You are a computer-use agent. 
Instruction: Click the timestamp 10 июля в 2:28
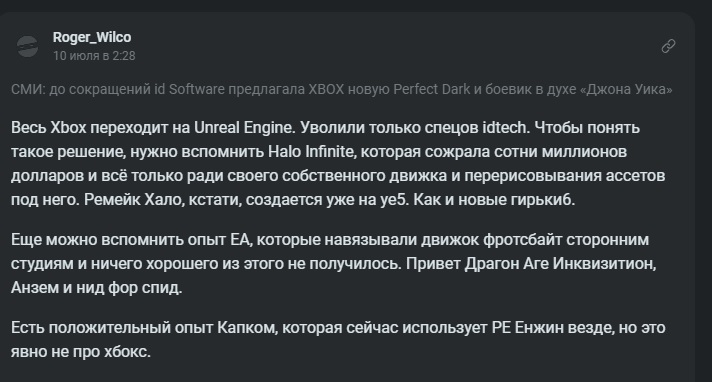[x=94, y=55]
